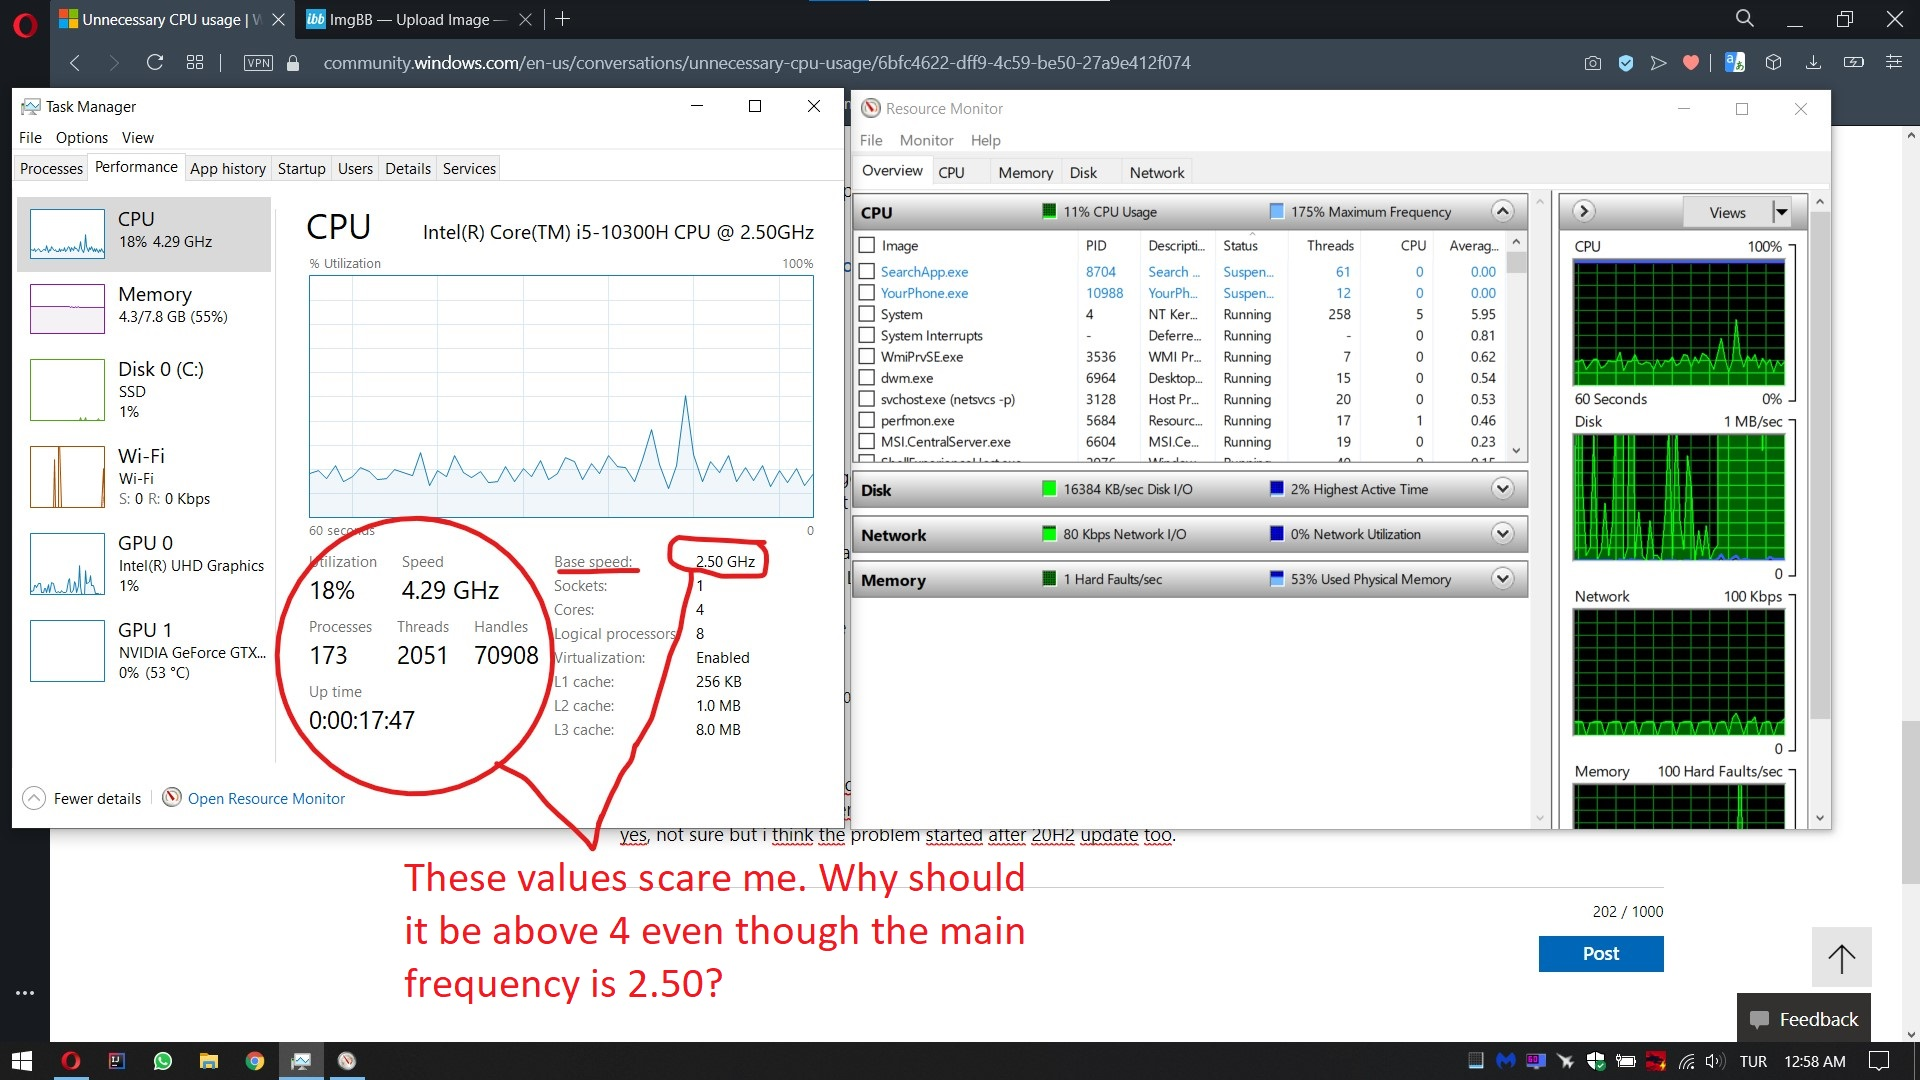Open Opera Easy Setup panel

click(x=1894, y=63)
